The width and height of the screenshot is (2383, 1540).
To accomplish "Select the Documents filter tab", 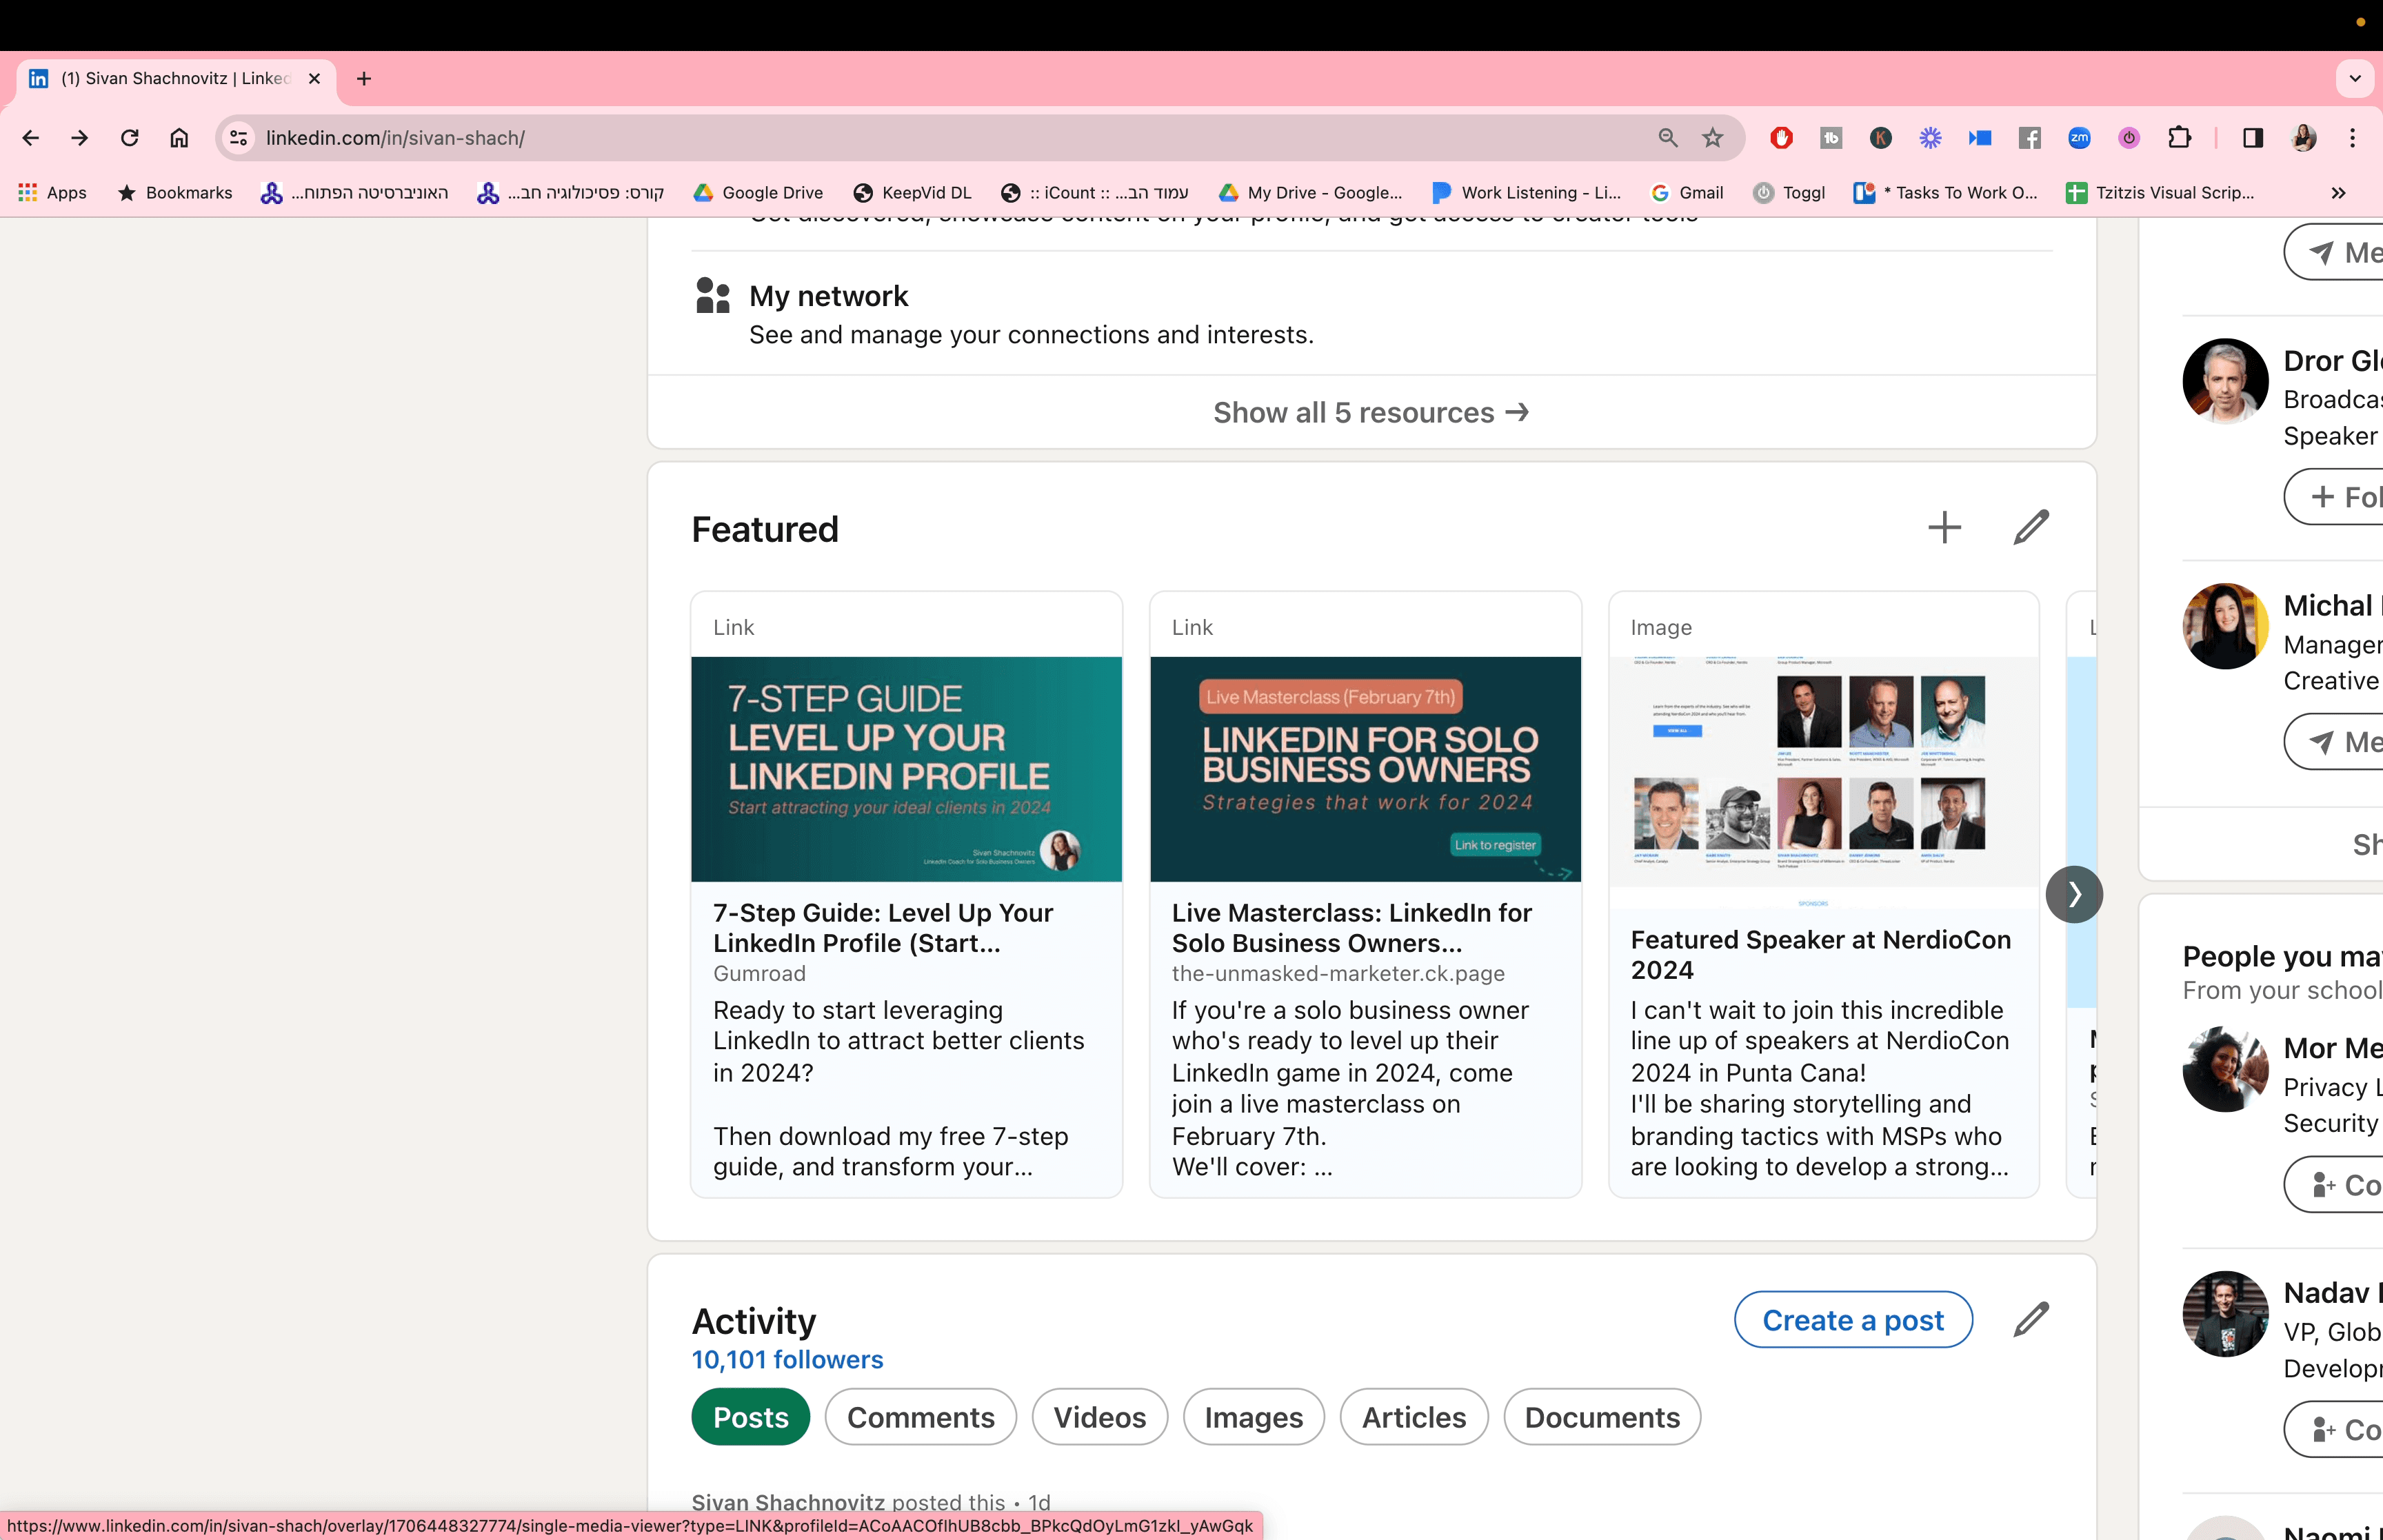I will point(1602,1417).
